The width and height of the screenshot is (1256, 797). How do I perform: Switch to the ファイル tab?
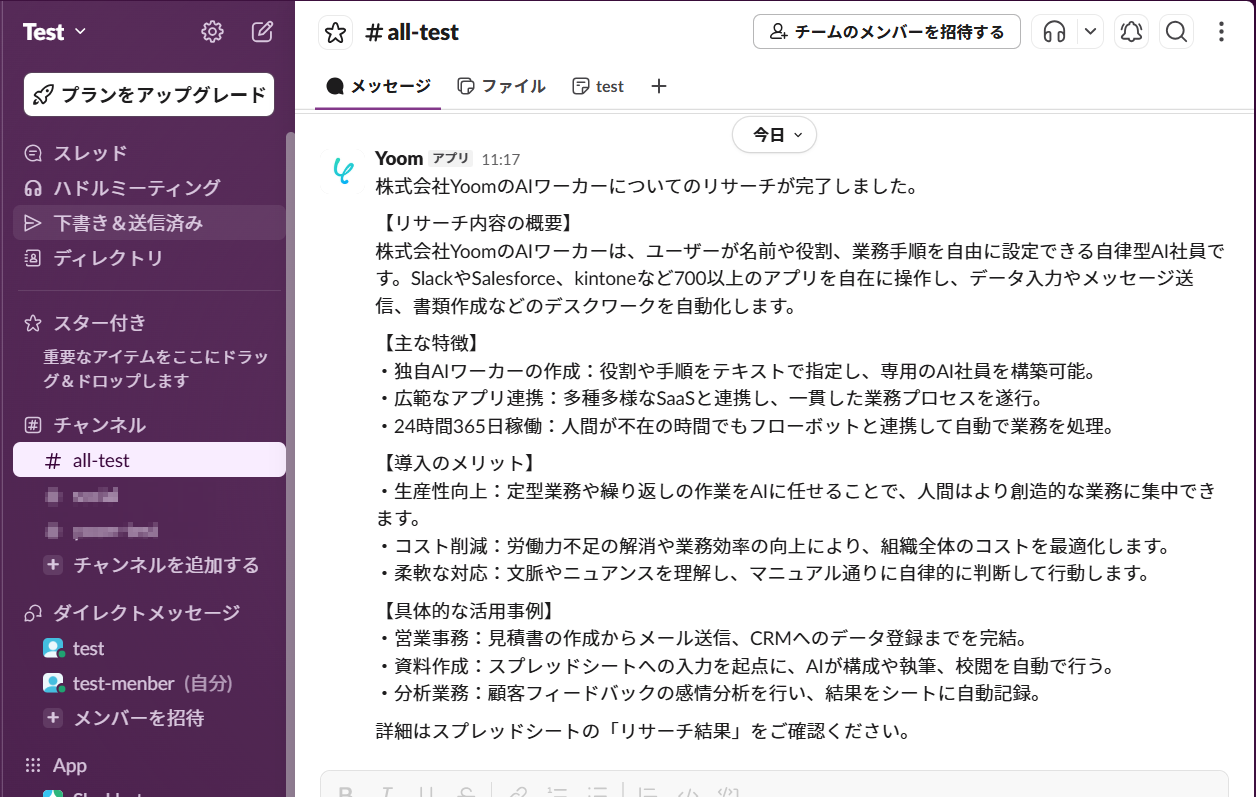[x=501, y=86]
